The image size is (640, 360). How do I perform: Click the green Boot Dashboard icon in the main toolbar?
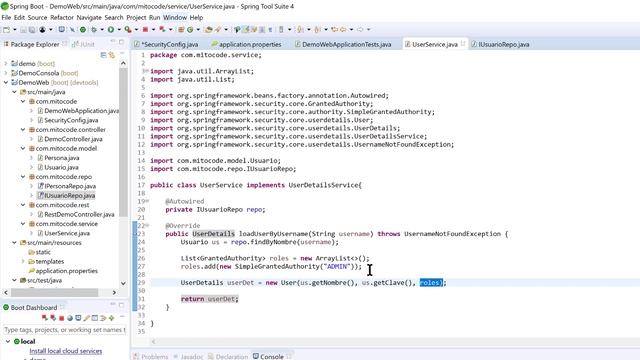tap(83, 29)
